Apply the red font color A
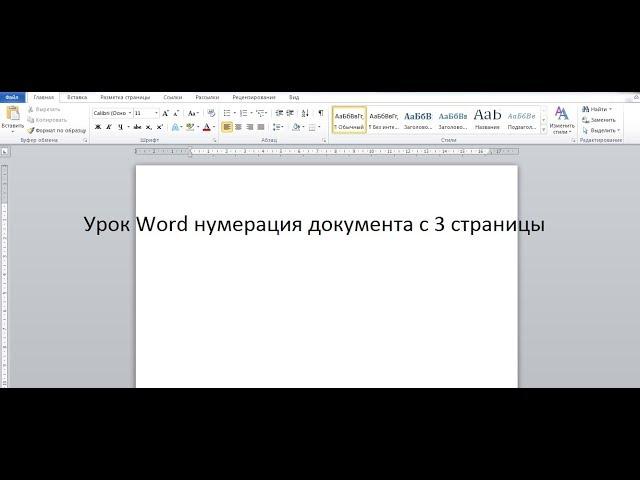This screenshot has width=640, height=480. [207, 127]
